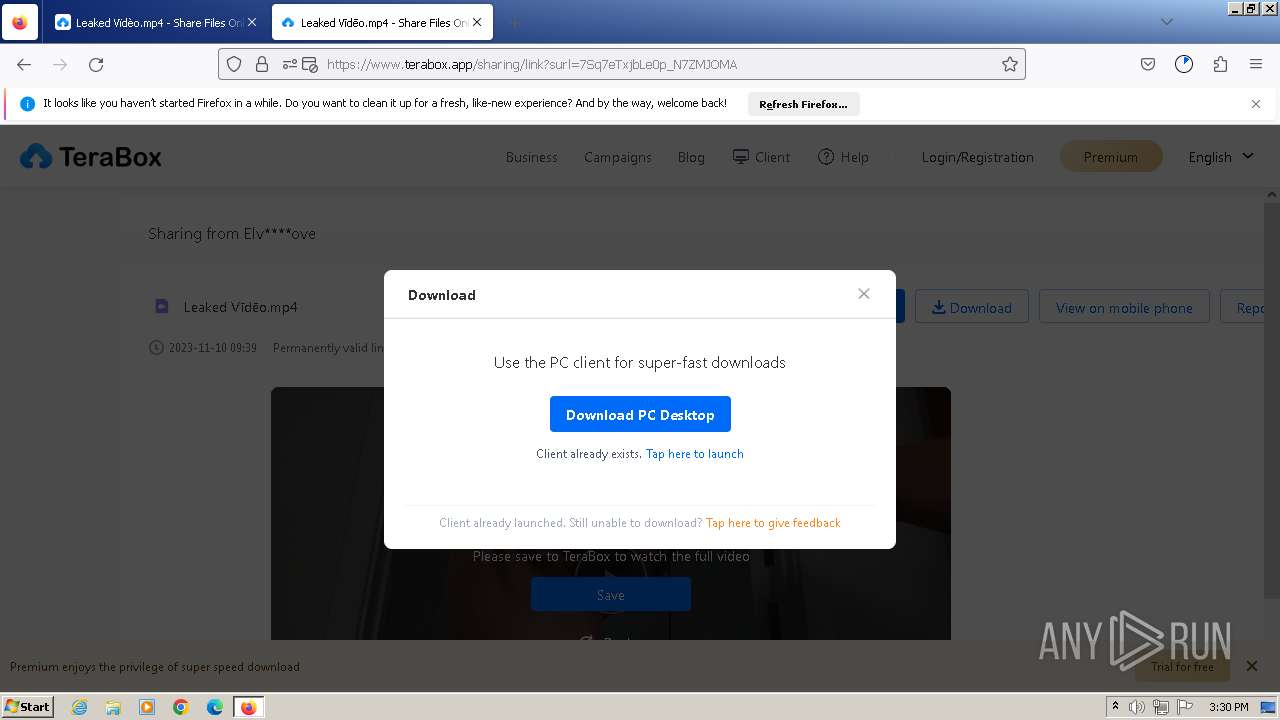Launch Internet Explorer from taskbar
The height and width of the screenshot is (720, 1280).
pyautogui.click(x=80, y=707)
